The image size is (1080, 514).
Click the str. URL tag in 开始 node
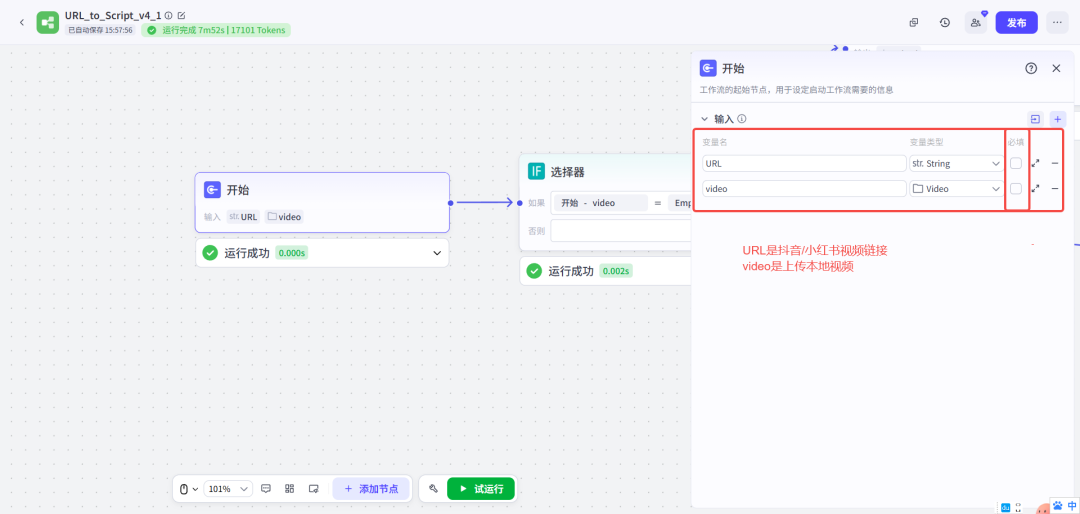coord(244,216)
